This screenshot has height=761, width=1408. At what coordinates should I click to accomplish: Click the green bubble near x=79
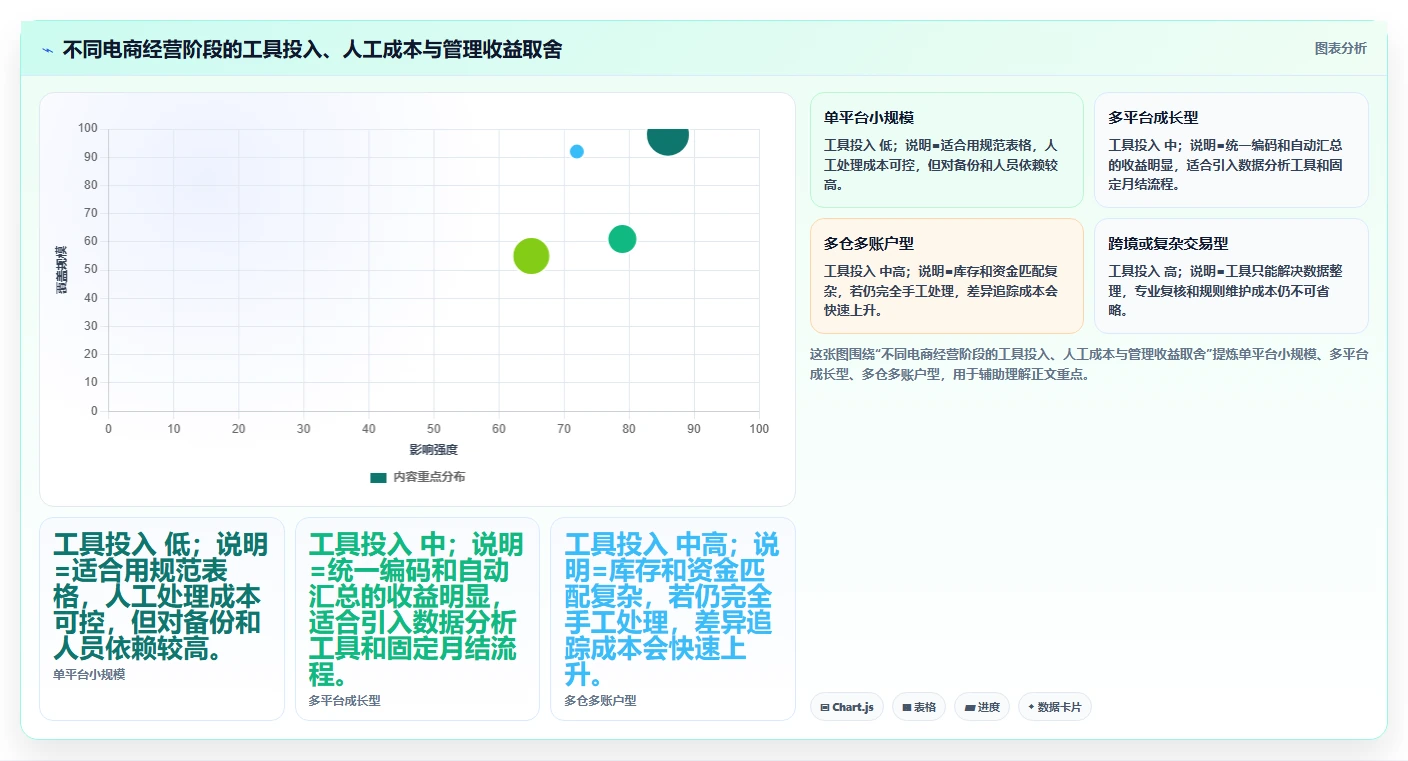622,239
